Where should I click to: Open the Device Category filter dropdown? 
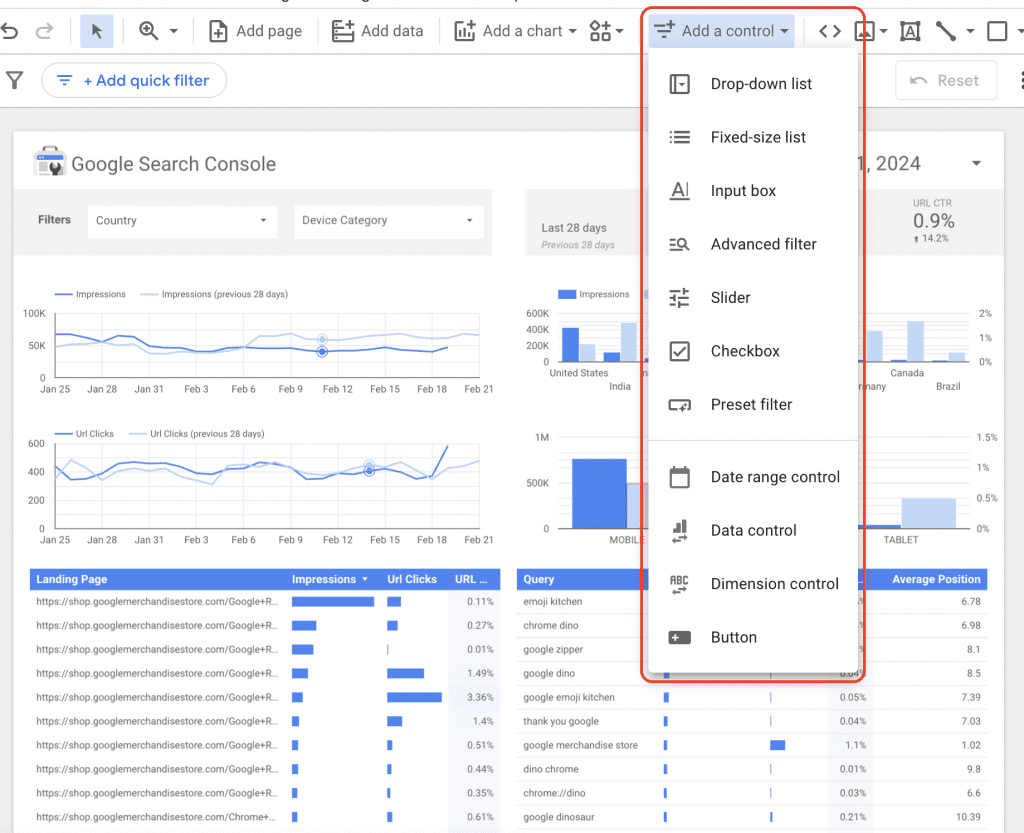click(x=389, y=221)
